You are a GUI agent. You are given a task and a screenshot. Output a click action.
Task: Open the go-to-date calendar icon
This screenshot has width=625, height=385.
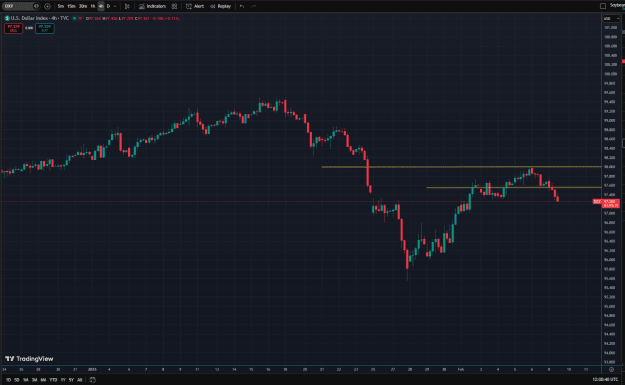click(92, 380)
